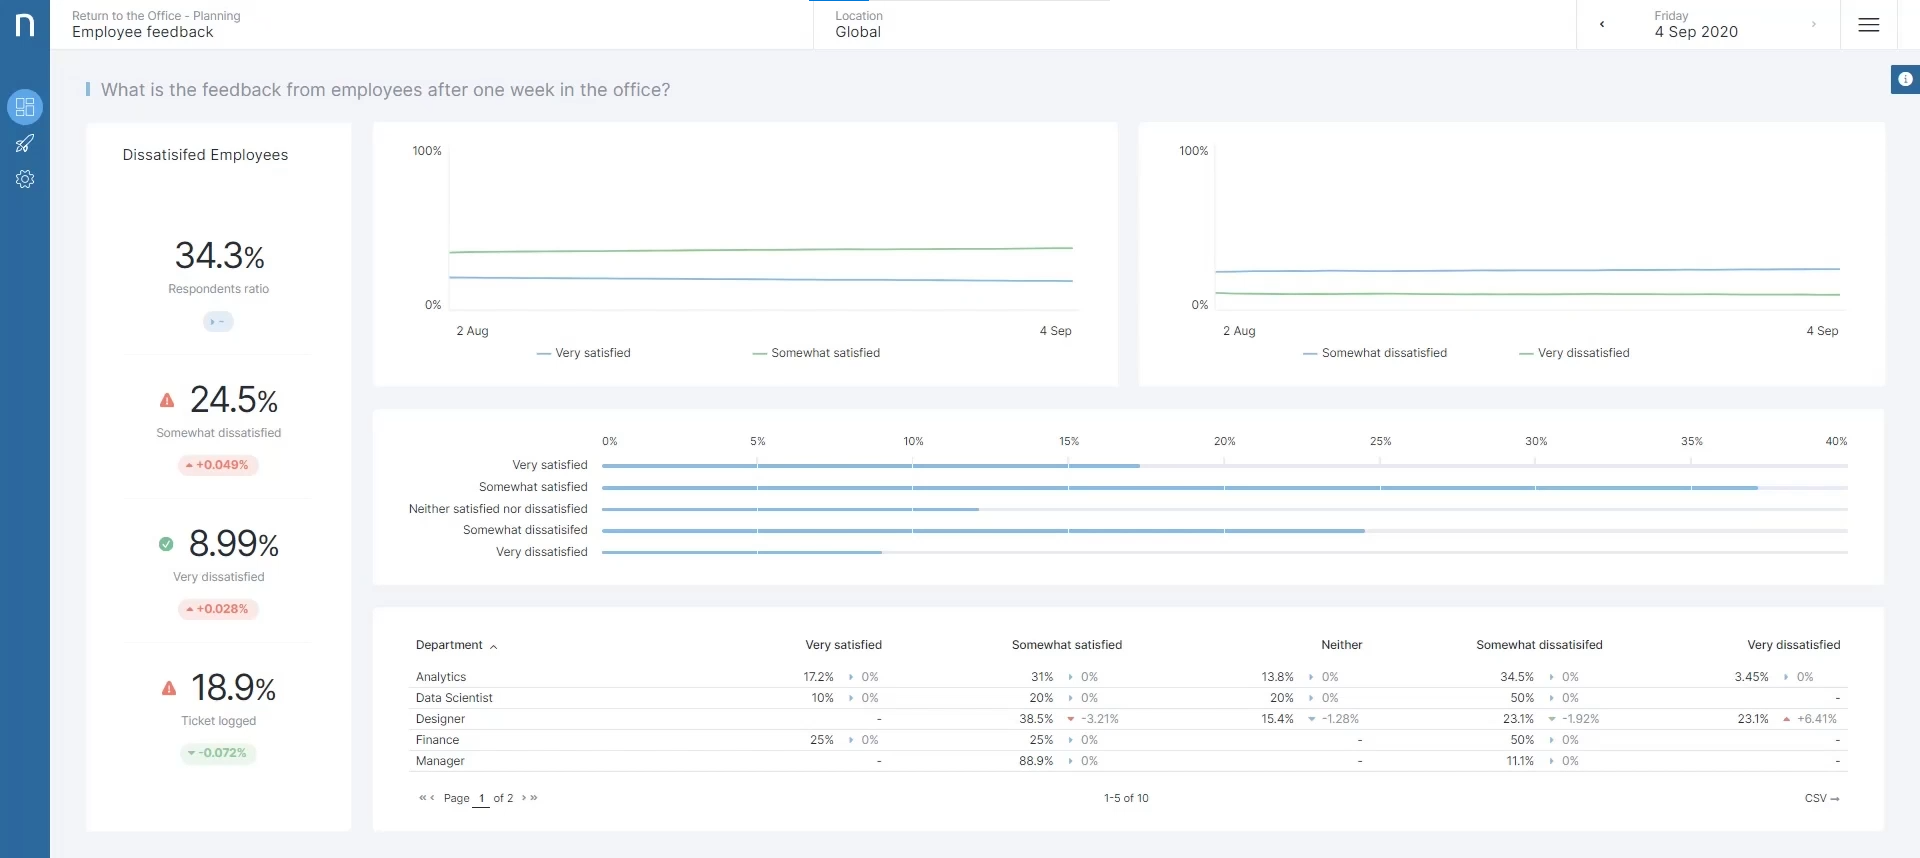Click the rocket icon in sidebar
This screenshot has width=1920, height=858.
point(25,144)
